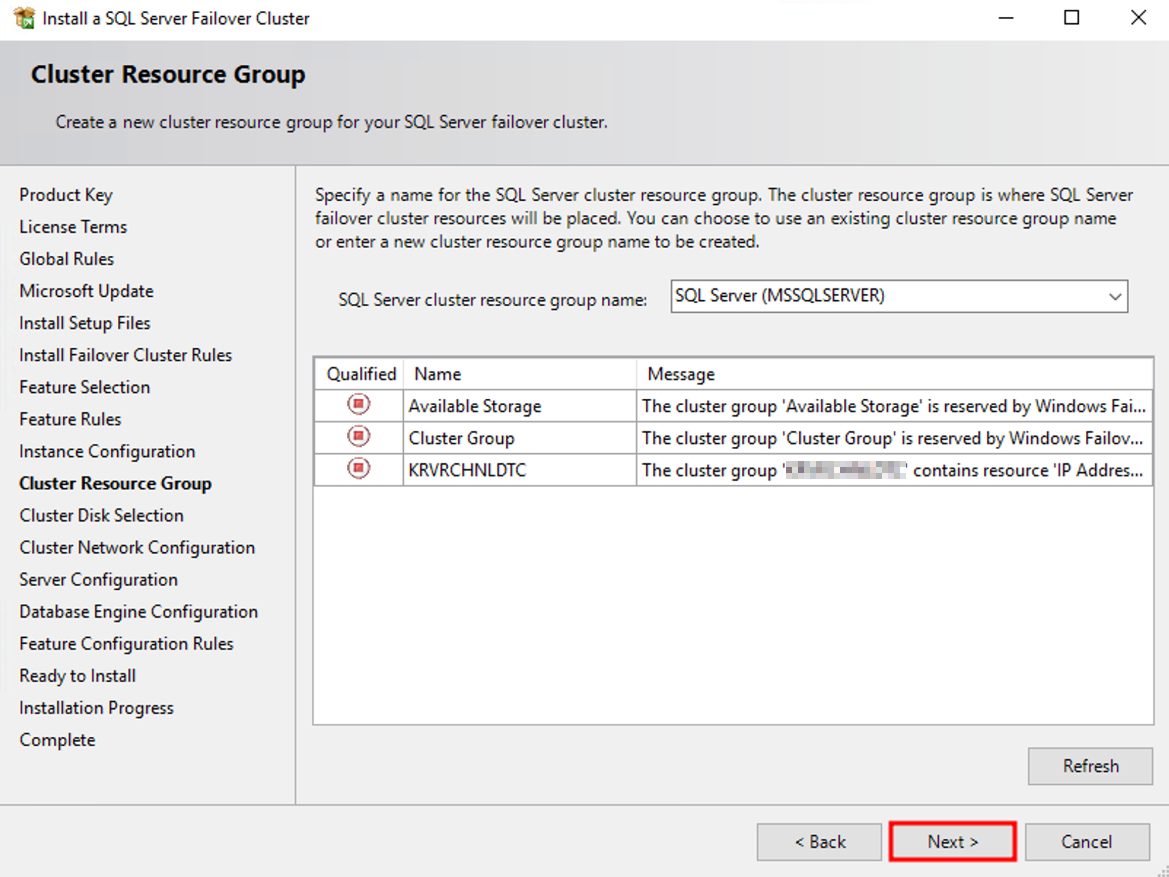The height and width of the screenshot is (877, 1169).
Task: Minimize the installer window
Action: (x=1006, y=18)
